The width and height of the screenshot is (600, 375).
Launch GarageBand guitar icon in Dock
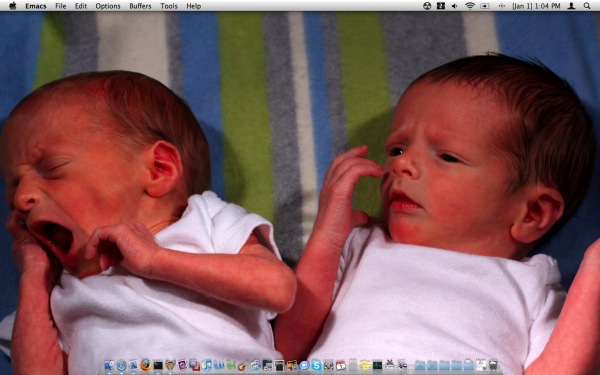[x=243, y=366]
